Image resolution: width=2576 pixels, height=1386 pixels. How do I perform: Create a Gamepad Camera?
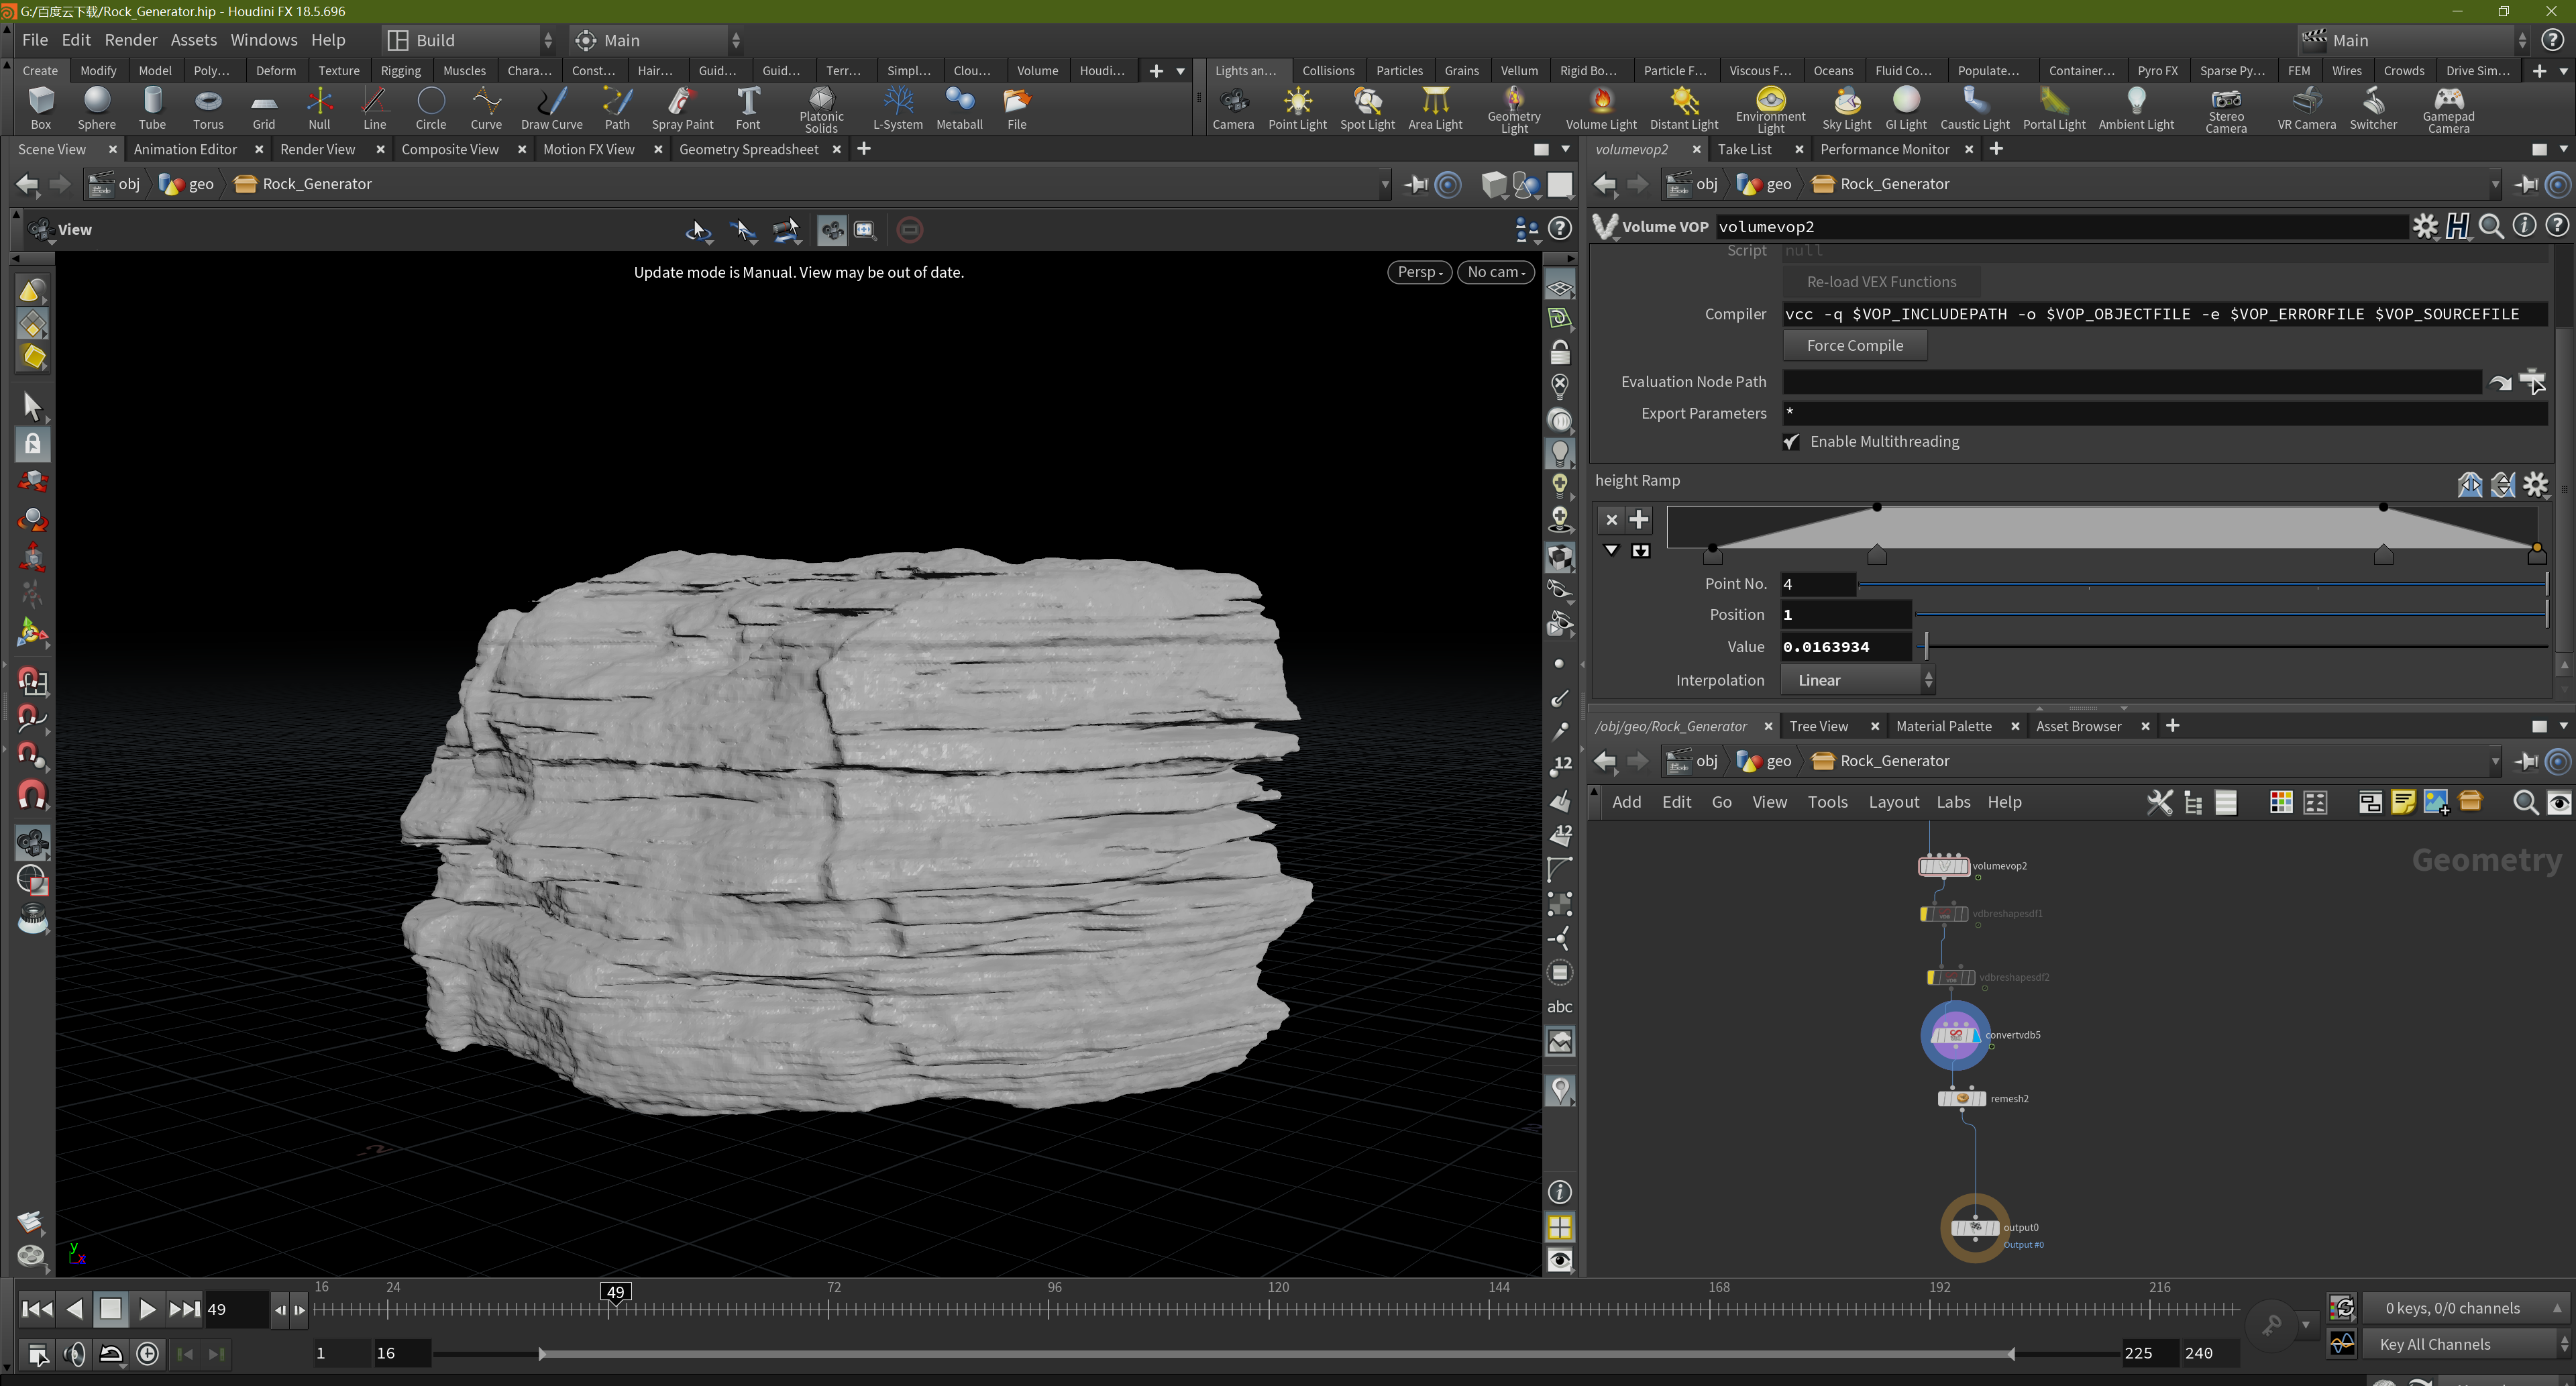[x=2448, y=108]
